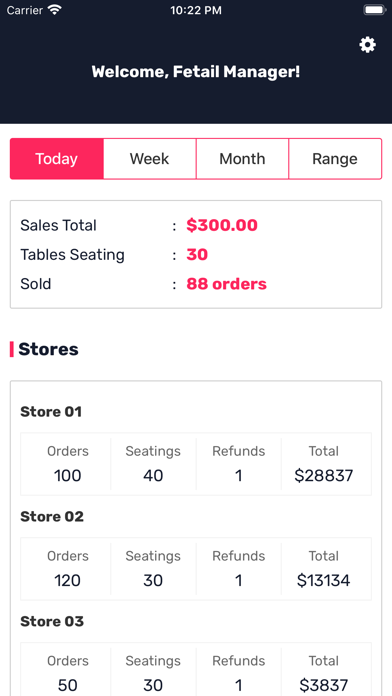The width and height of the screenshot is (392, 696).
Task: Tap the battery indicator icon
Action: 374,10
